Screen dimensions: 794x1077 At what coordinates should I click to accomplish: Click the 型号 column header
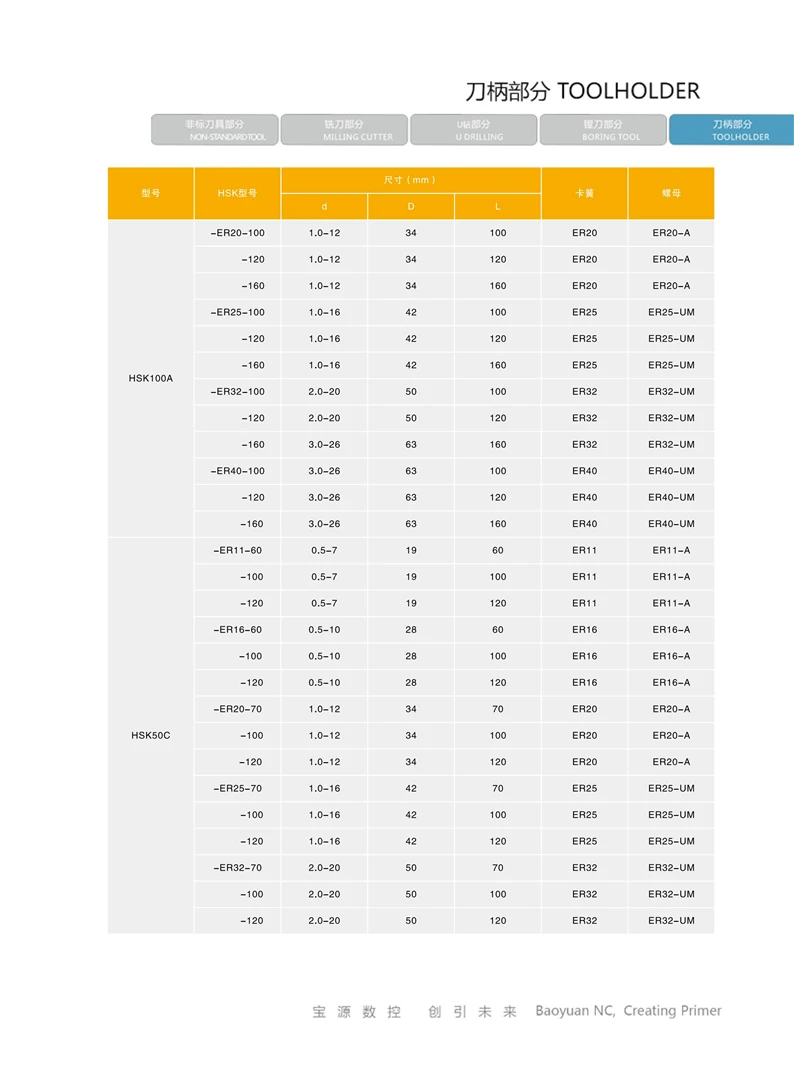(151, 193)
